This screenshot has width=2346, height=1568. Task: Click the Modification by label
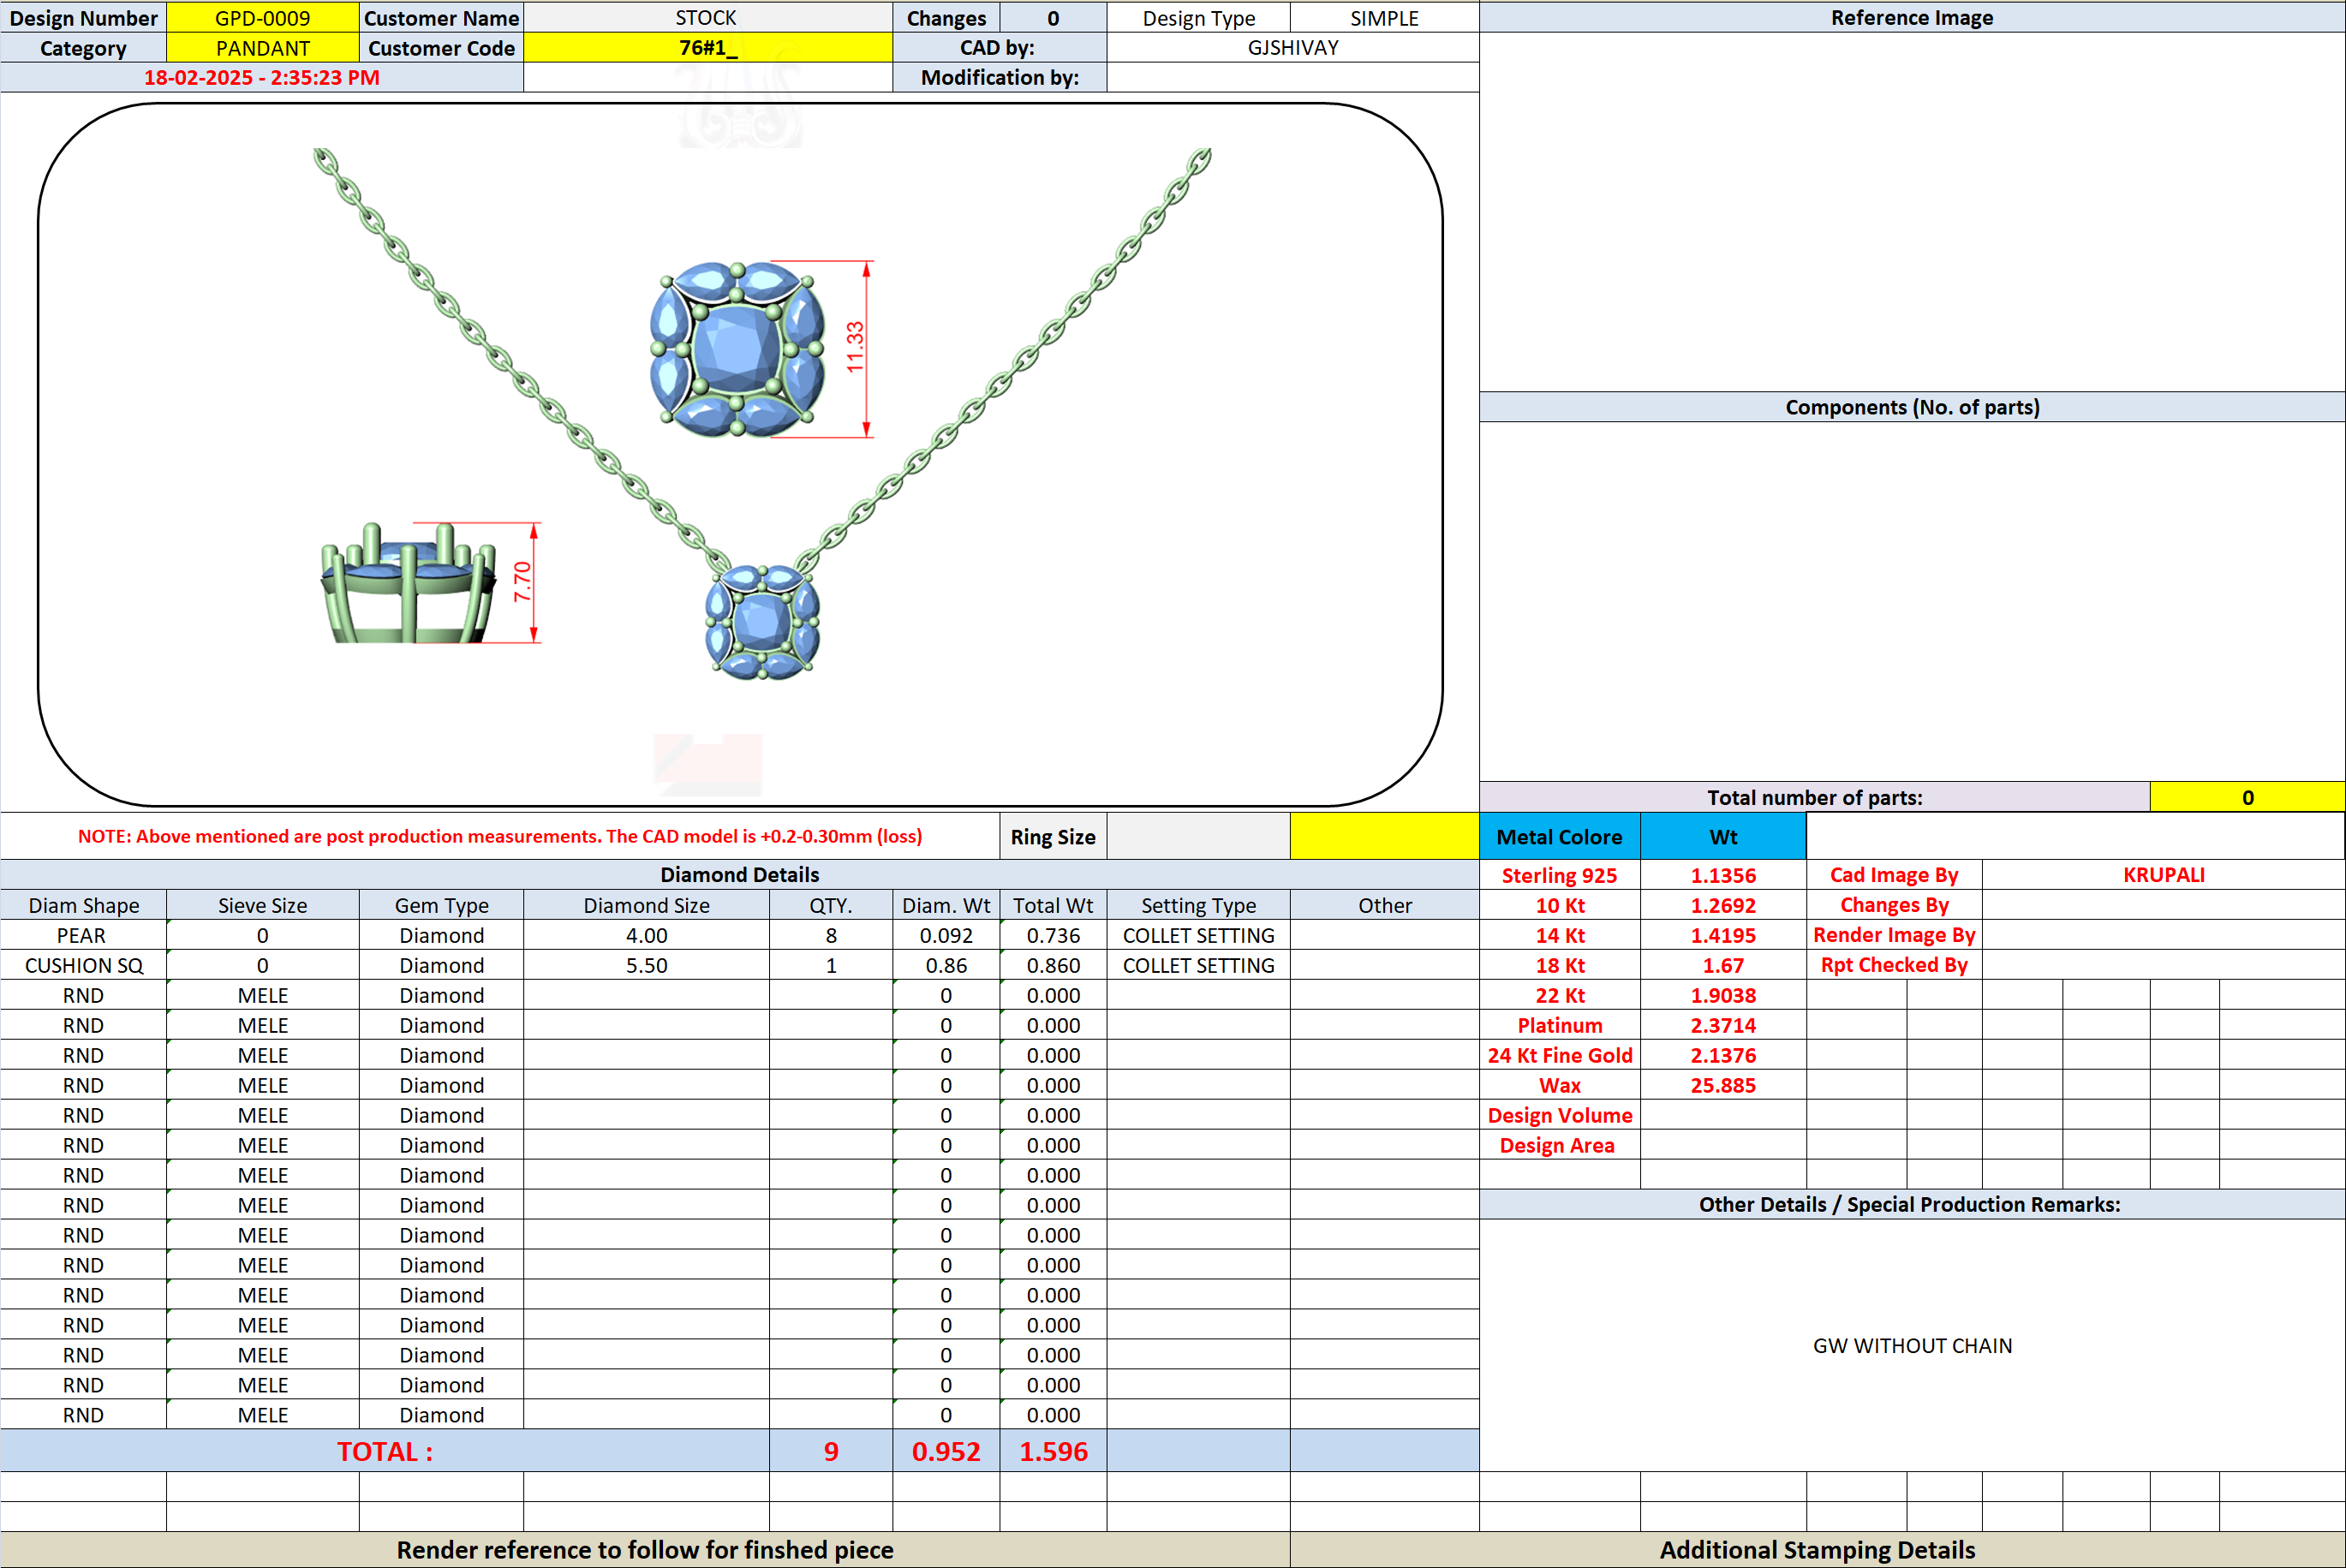pos(999,78)
